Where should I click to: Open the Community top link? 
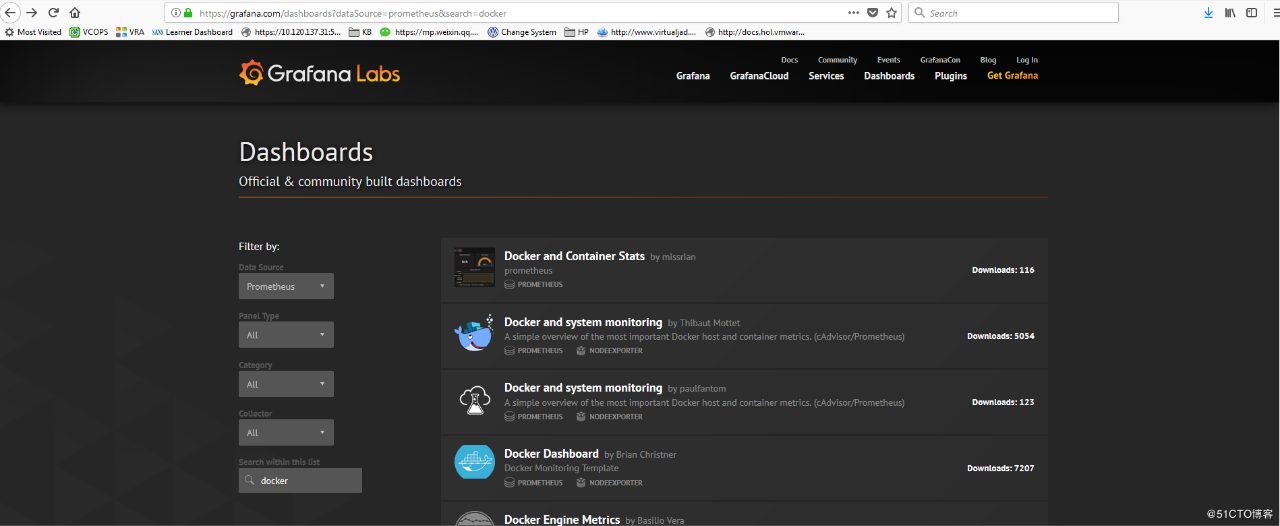(x=837, y=60)
